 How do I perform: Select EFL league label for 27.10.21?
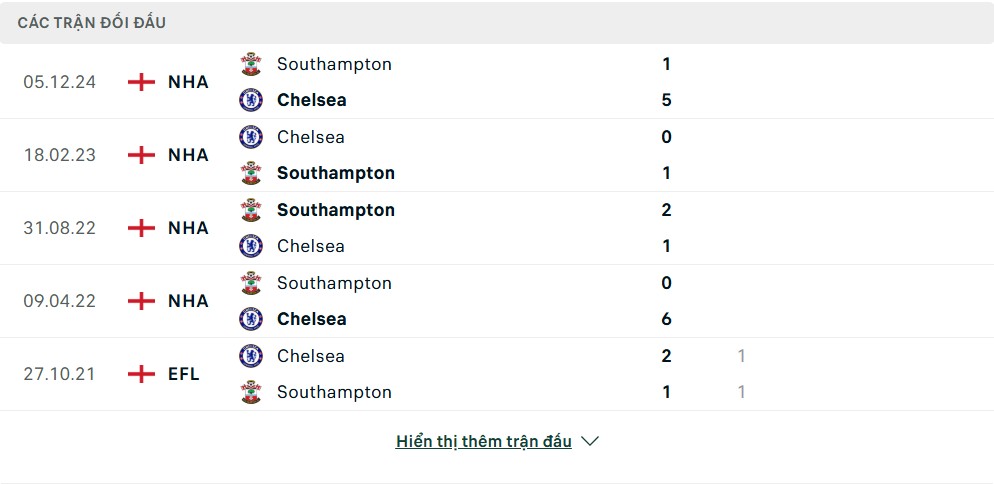pyautogui.click(x=184, y=374)
